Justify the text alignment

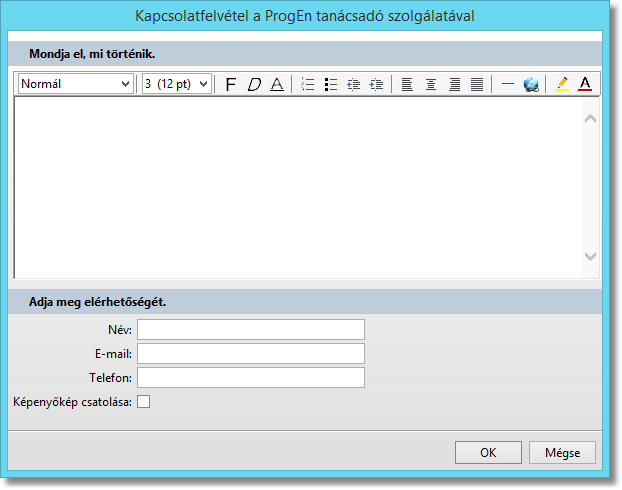click(477, 84)
